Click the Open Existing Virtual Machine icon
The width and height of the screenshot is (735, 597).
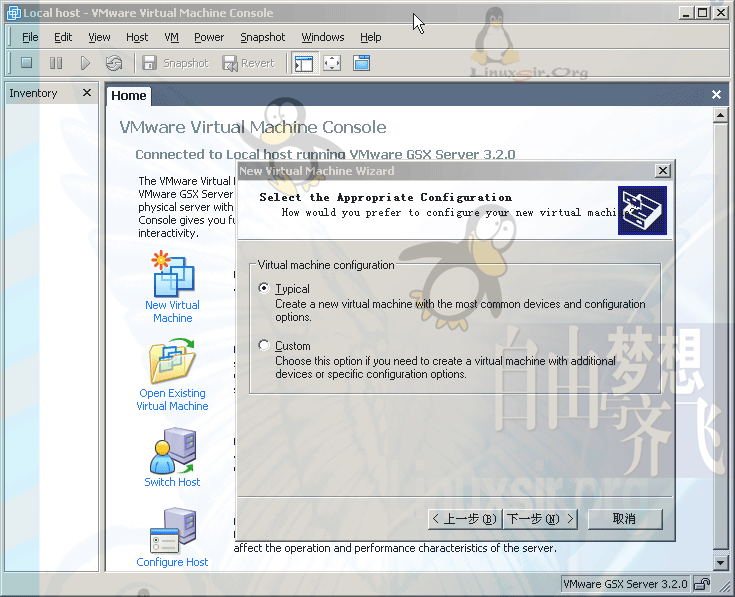[x=172, y=361]
